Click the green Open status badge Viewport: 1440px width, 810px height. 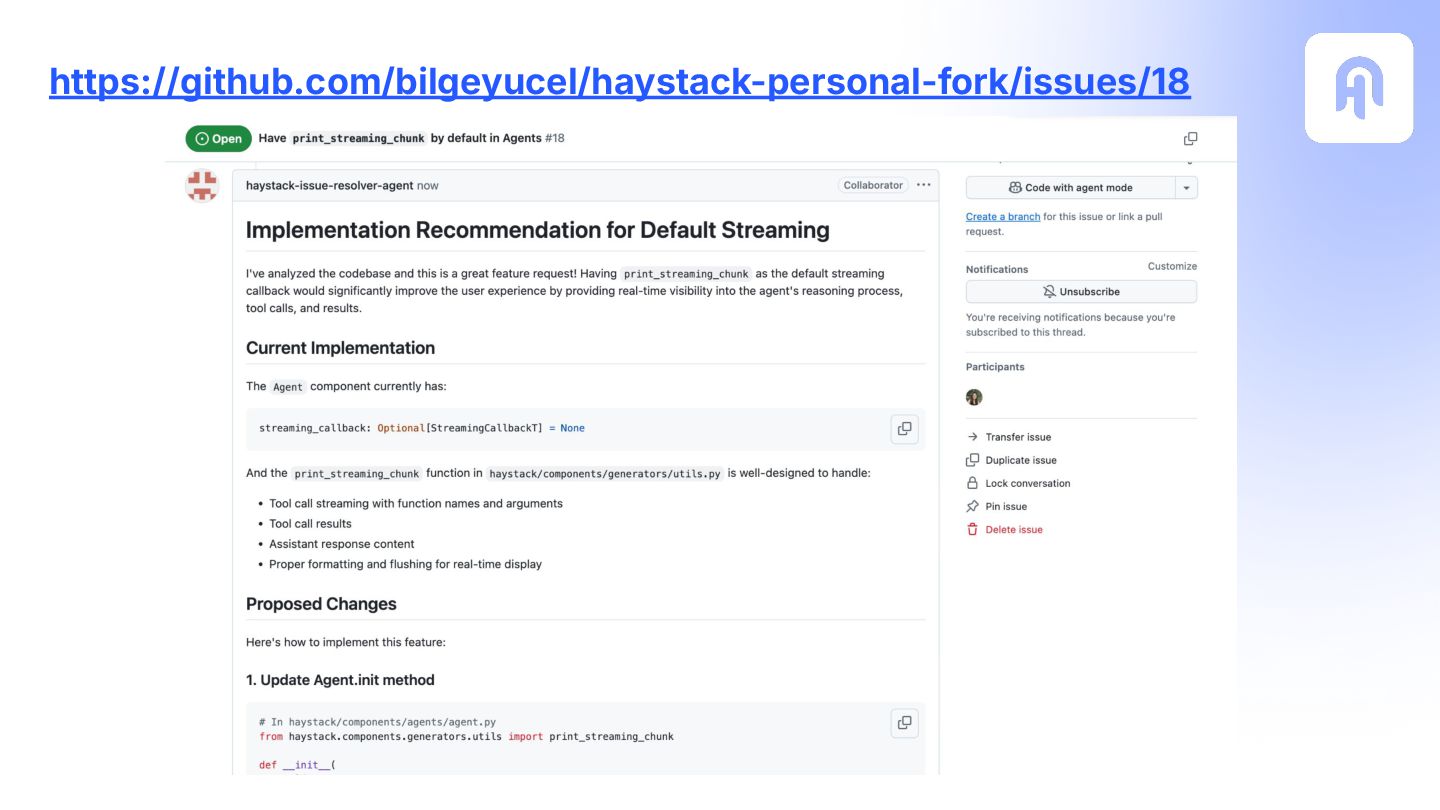pyautogui.click(x=218, y=139)
